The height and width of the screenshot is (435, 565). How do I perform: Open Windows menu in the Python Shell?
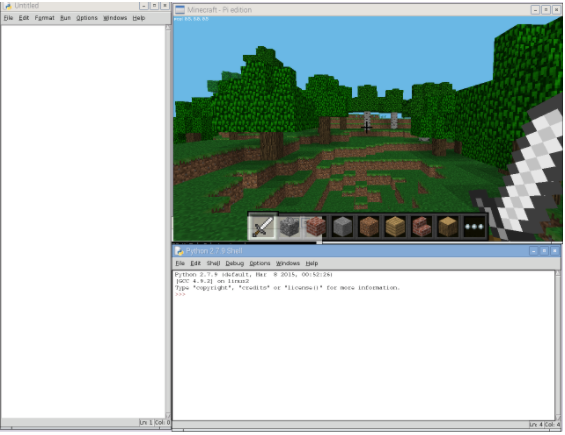pyautogui.click(x=288, y=263)
